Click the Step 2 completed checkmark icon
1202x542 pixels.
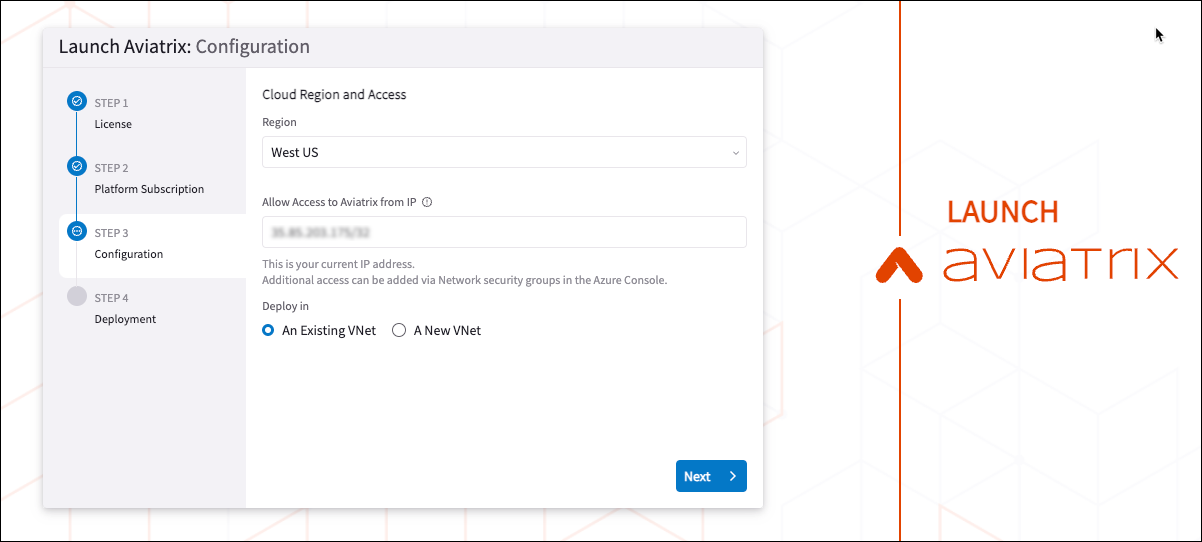pos(77,166)
